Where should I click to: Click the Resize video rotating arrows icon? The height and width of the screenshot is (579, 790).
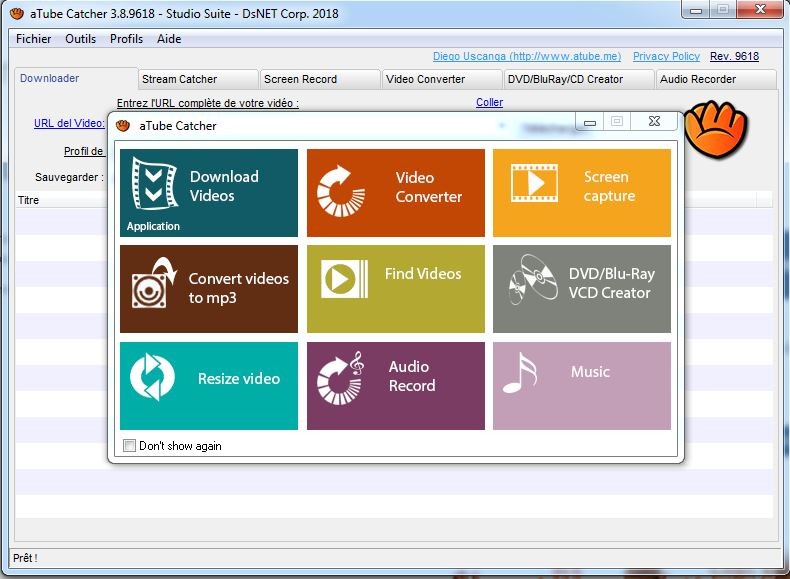click(152, 377)
